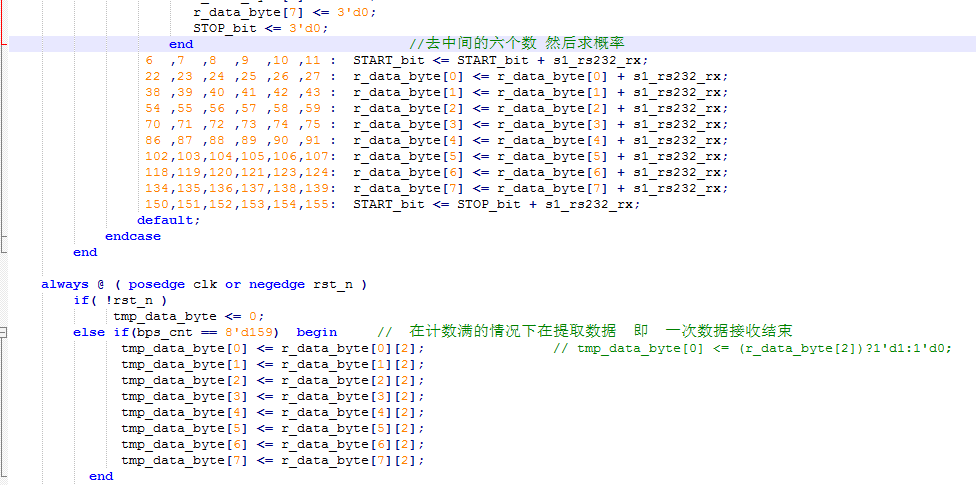
Task: Place cursor on the 'endcase' keyword
Action: point(133,236)
